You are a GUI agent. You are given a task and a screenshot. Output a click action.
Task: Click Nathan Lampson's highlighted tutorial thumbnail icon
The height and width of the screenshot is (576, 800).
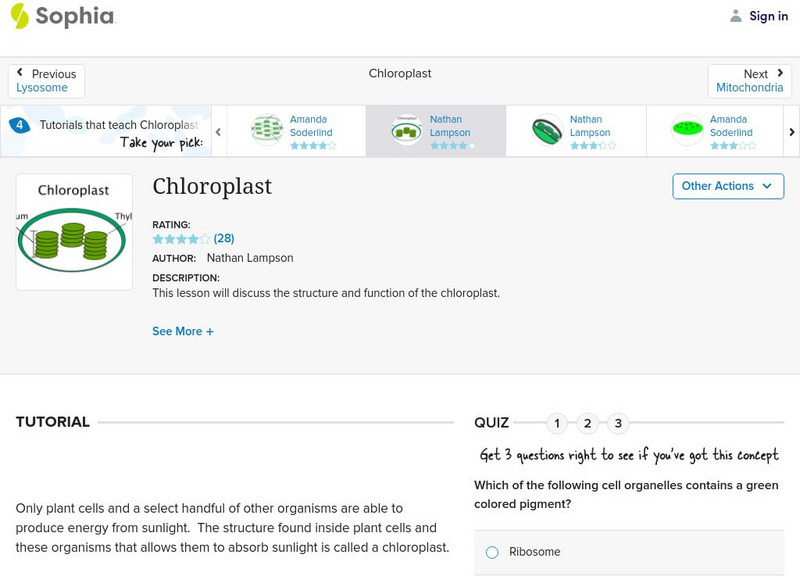tap(405, 129)
